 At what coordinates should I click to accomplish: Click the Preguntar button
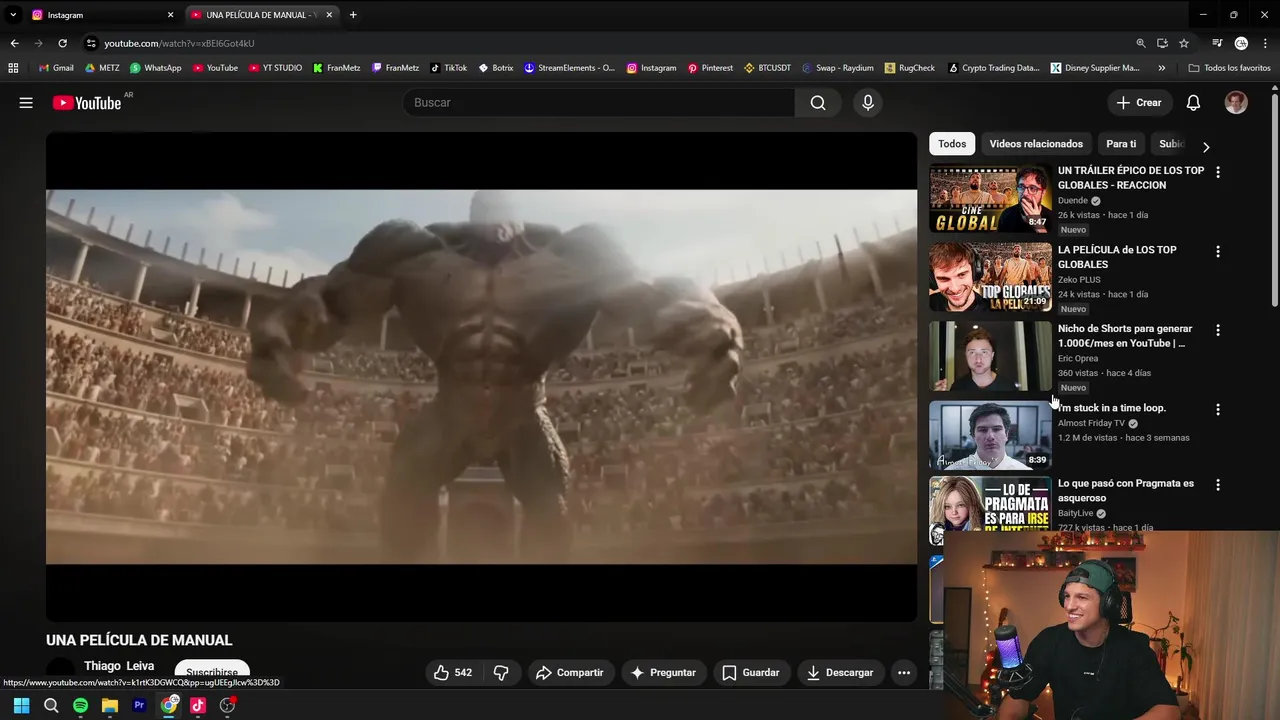(x=663, y=673)
